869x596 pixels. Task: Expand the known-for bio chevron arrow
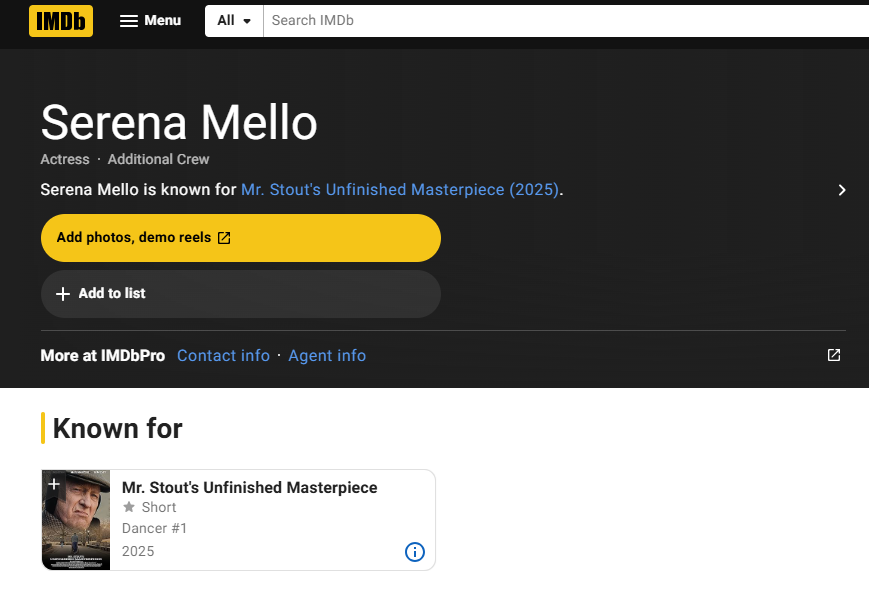[842, 190]
